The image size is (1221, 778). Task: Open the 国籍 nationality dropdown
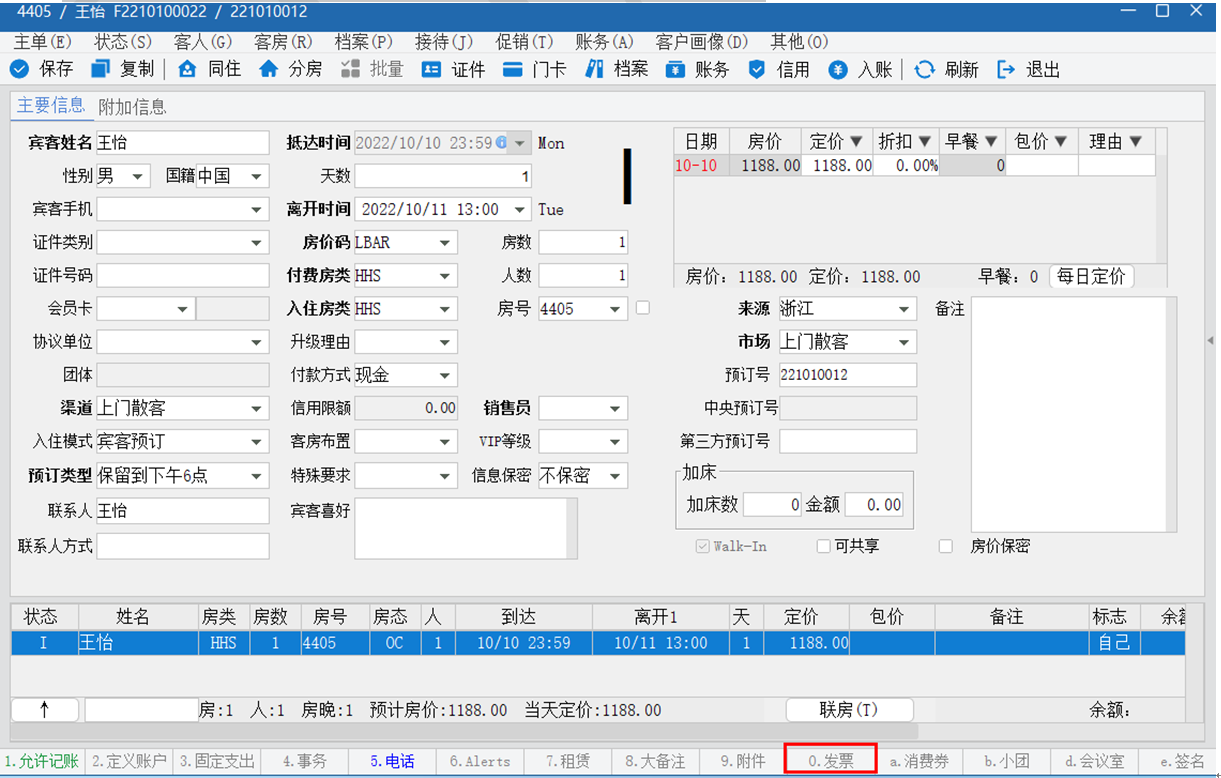(x=257, y=176)
